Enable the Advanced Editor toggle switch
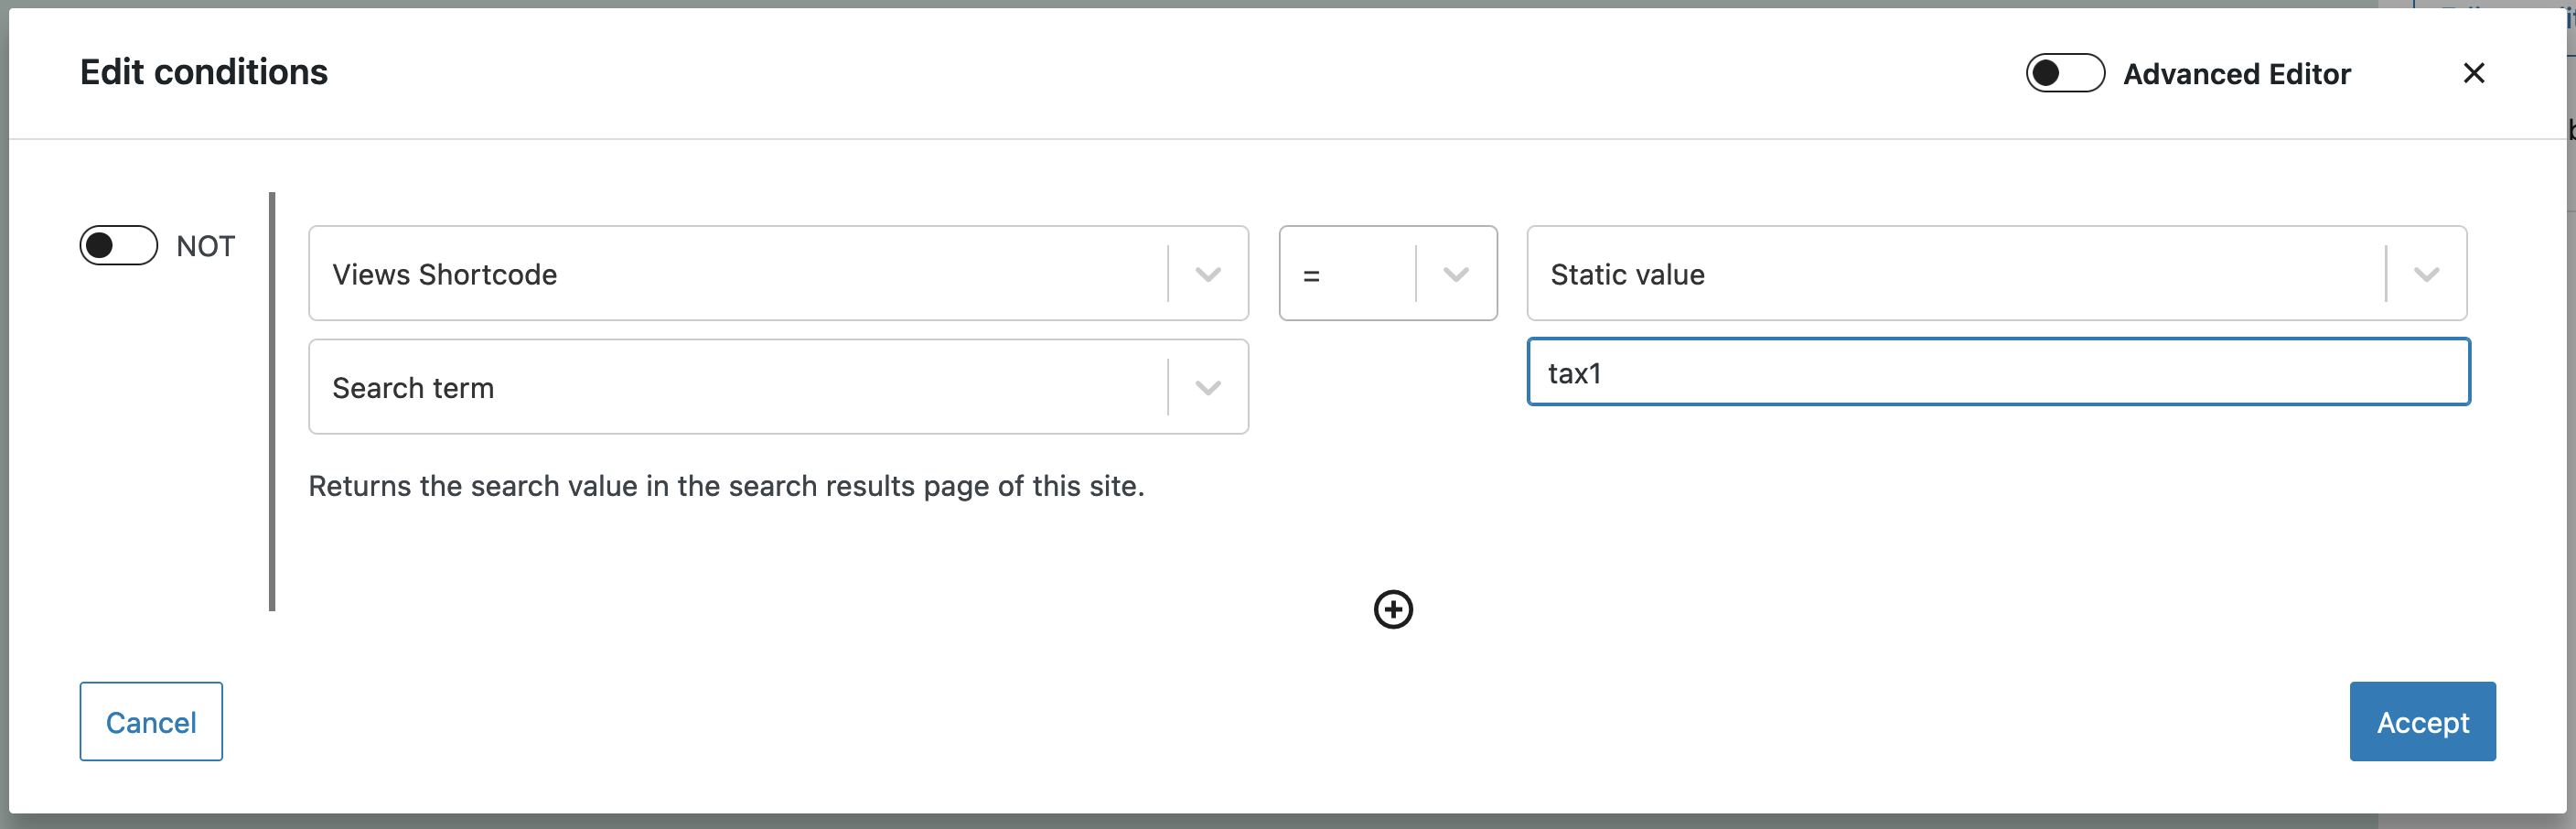 2064,73
